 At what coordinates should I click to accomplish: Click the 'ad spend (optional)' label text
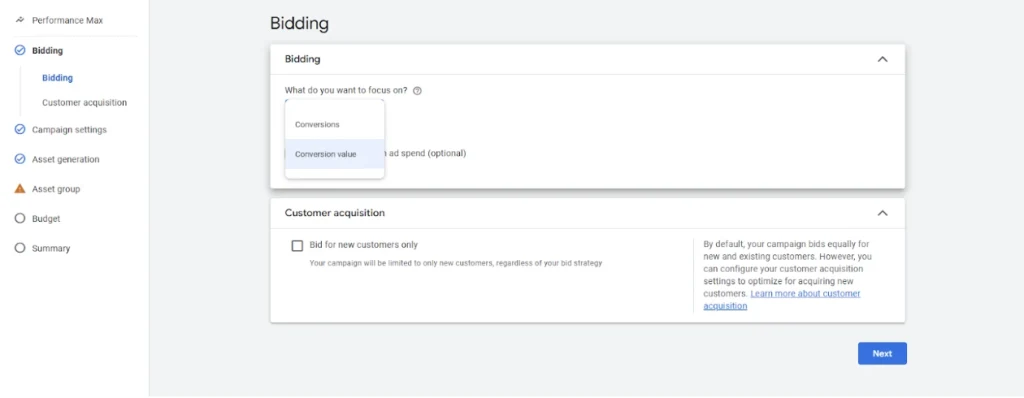(427, 154)
